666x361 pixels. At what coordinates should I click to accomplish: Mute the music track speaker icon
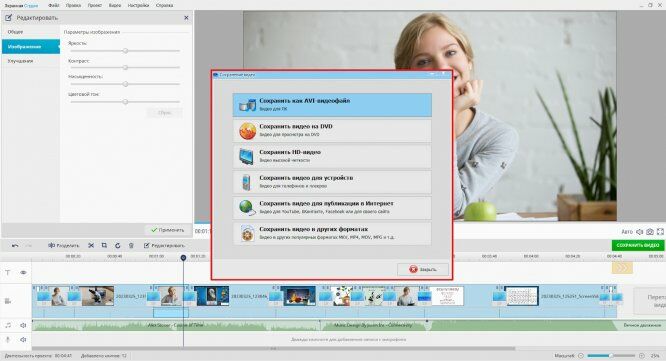tap(23, 325)
